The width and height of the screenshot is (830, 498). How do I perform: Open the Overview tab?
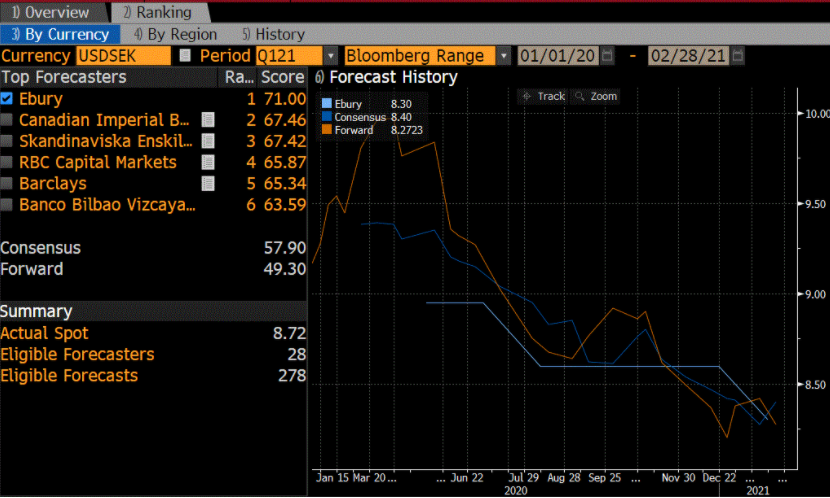(51, 12)
